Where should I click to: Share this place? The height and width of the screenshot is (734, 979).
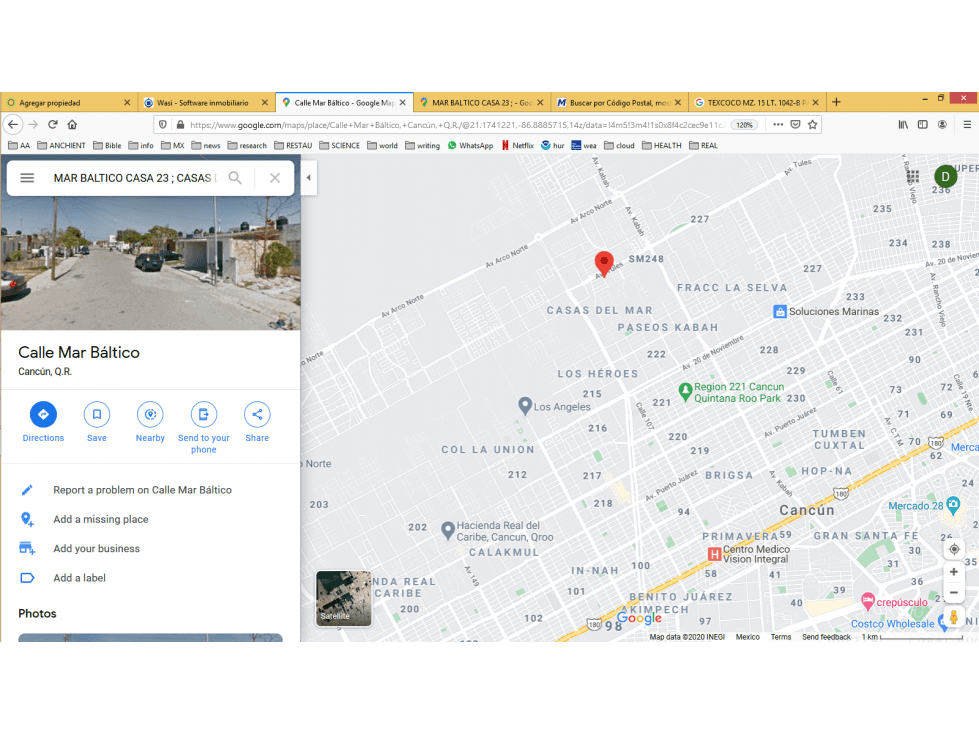(257, 423)
